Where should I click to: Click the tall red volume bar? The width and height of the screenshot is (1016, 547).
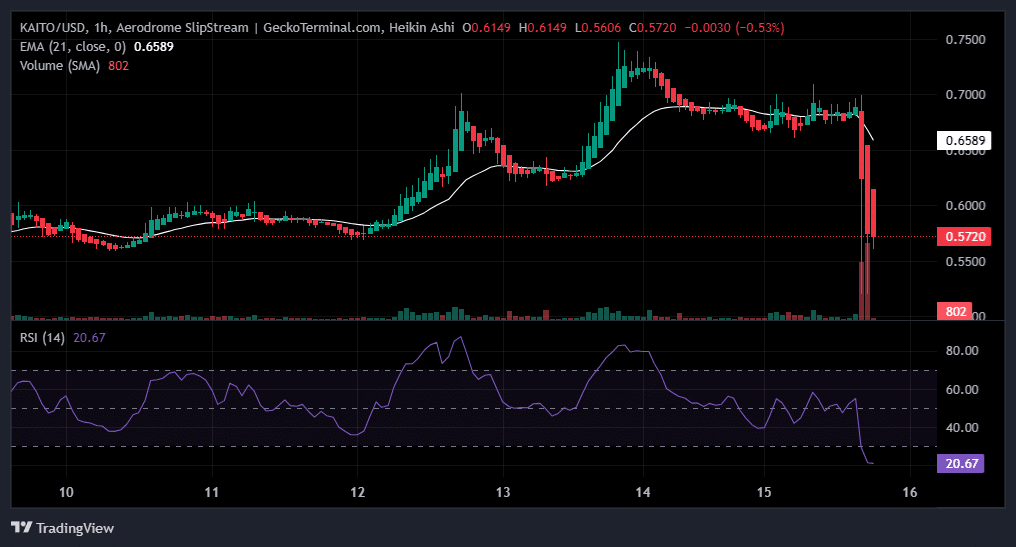[x=861, y=290]
